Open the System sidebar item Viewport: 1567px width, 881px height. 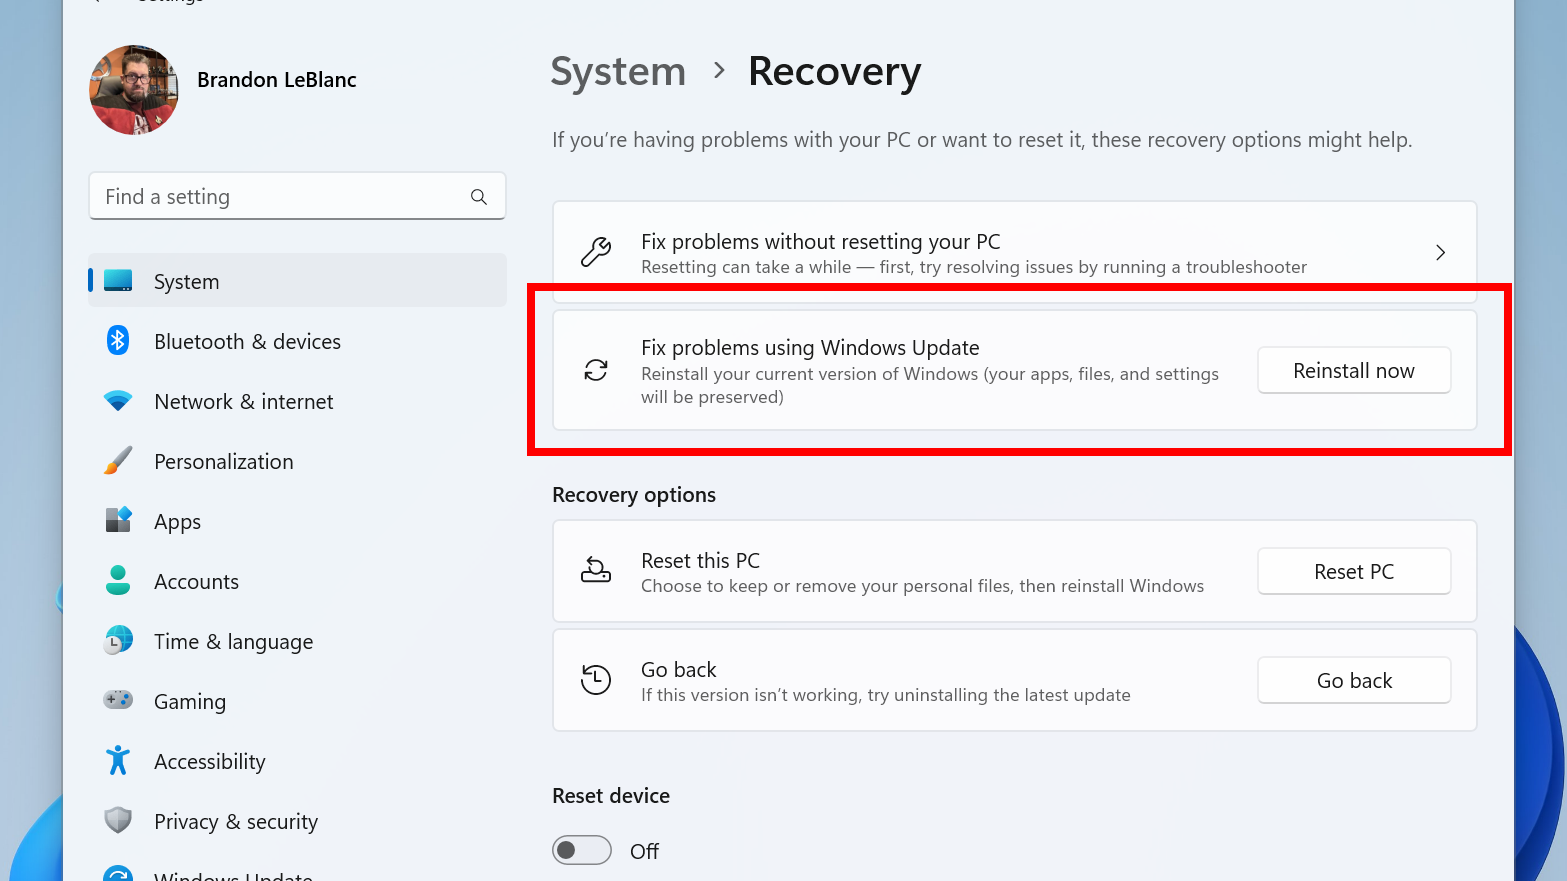(298, 281)
